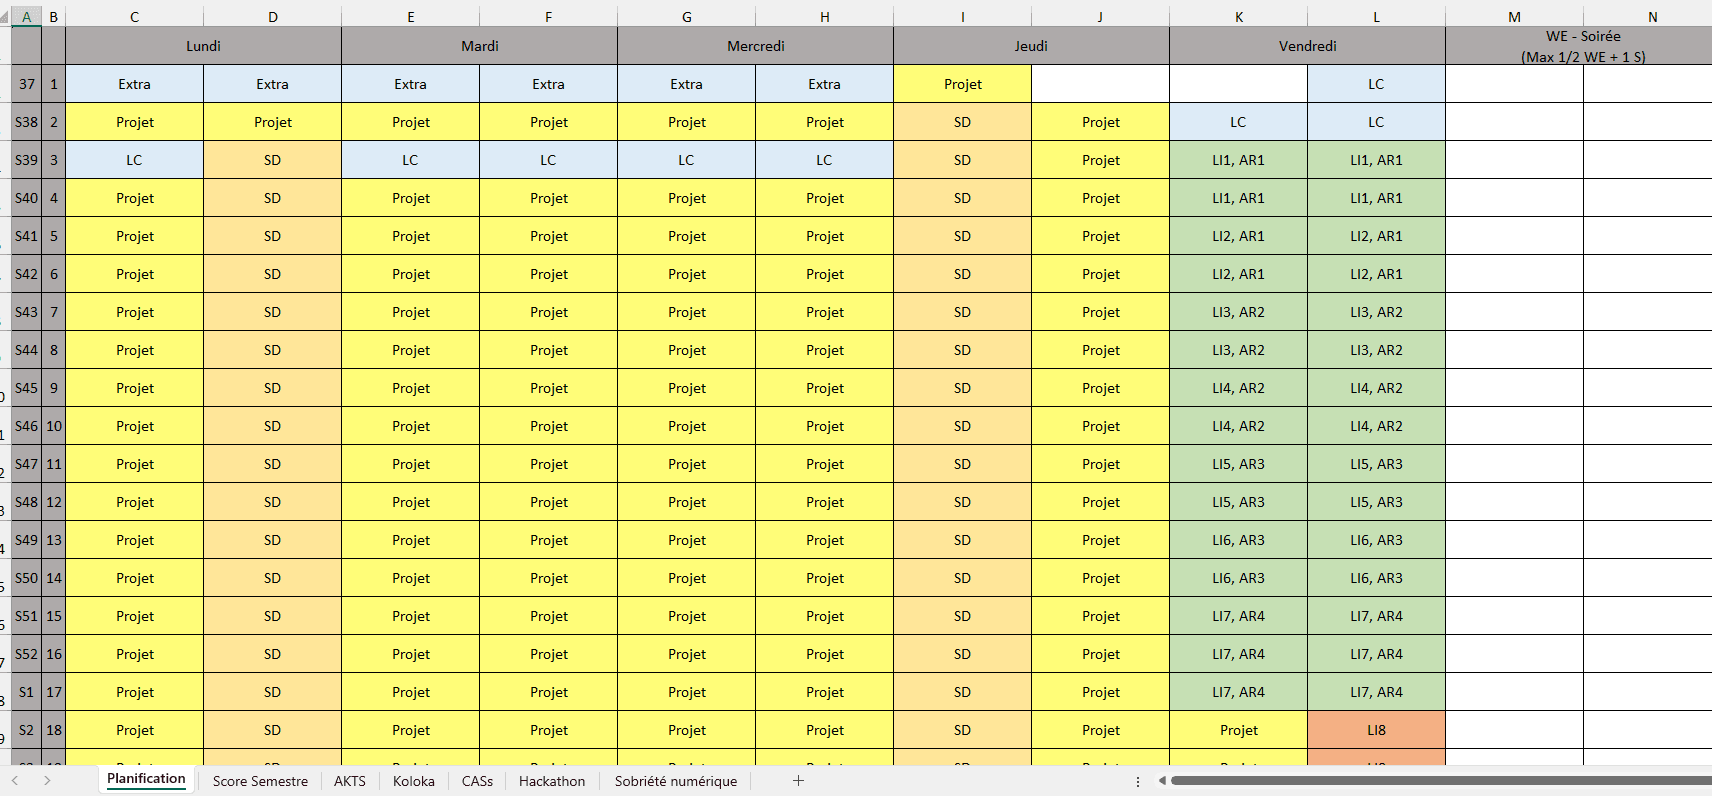Screen dimensions: 1712x796
Task: Click the horizontal scrollbar thumb
Action: 1440,781
